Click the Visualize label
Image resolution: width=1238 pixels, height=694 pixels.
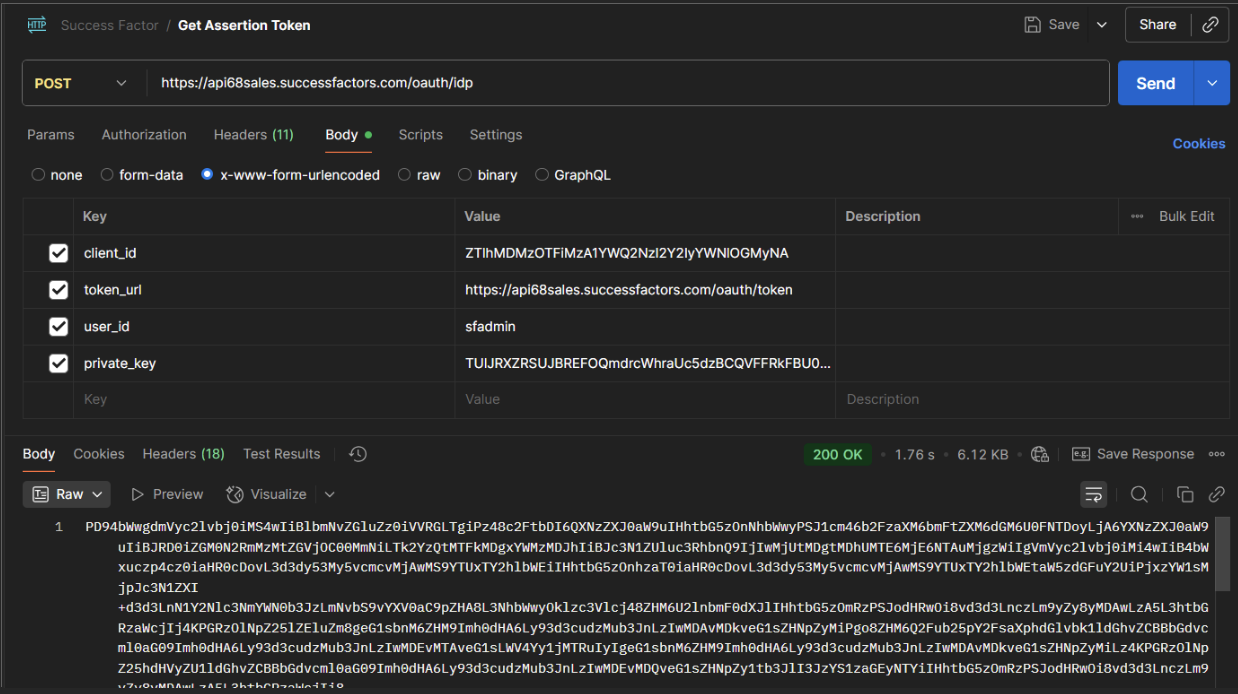click(279, 494)
